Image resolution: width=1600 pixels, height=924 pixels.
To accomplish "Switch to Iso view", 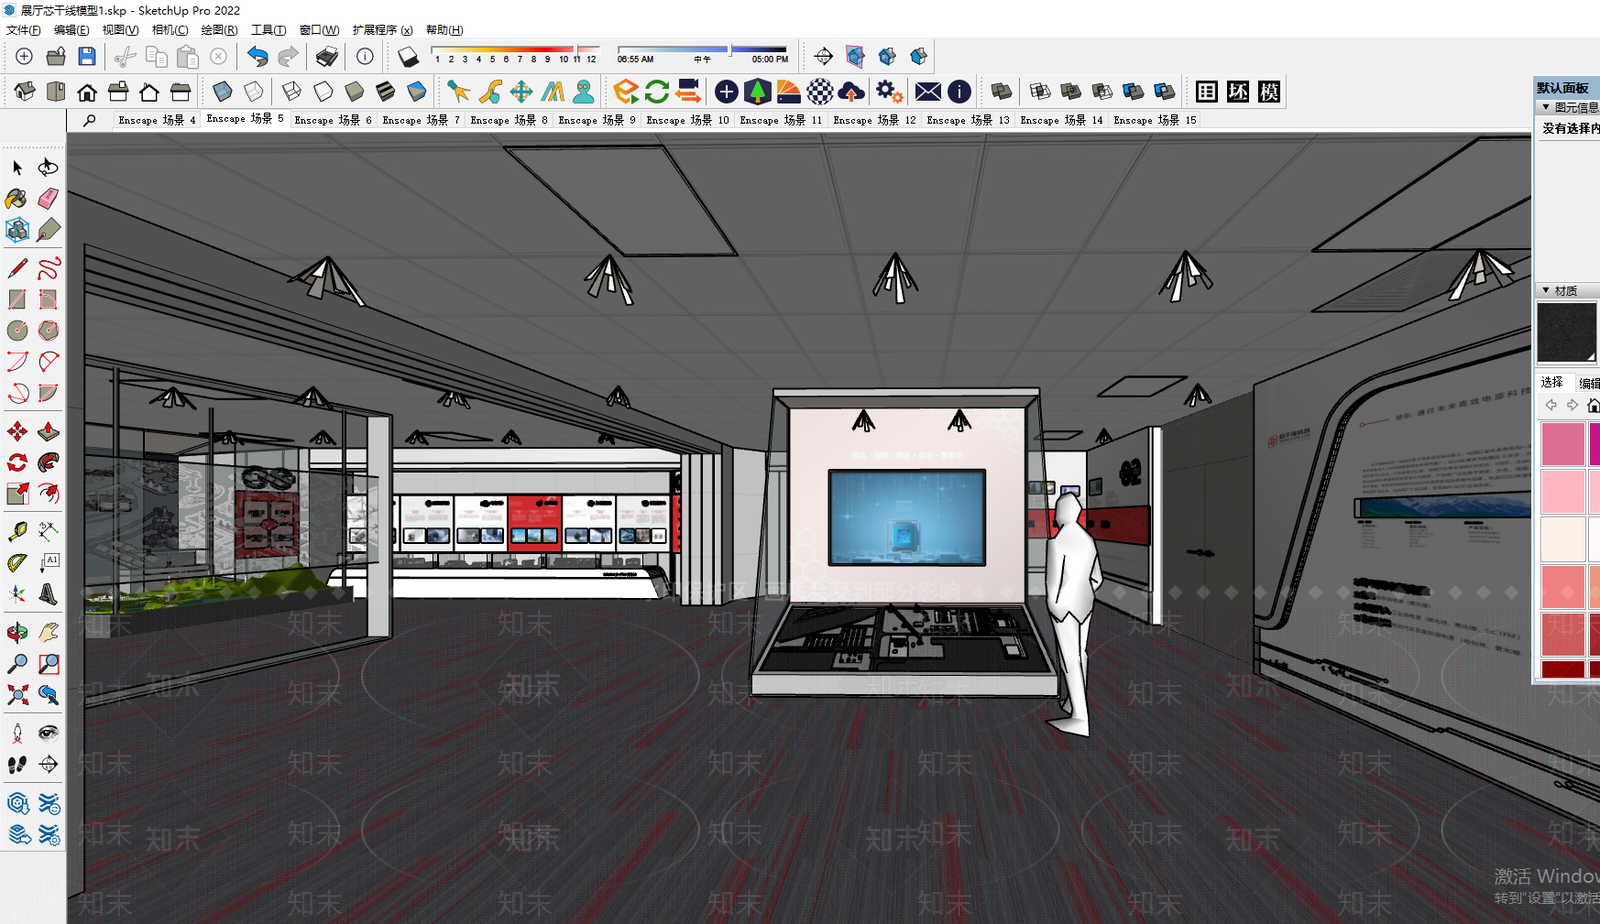I will (25, 92).
